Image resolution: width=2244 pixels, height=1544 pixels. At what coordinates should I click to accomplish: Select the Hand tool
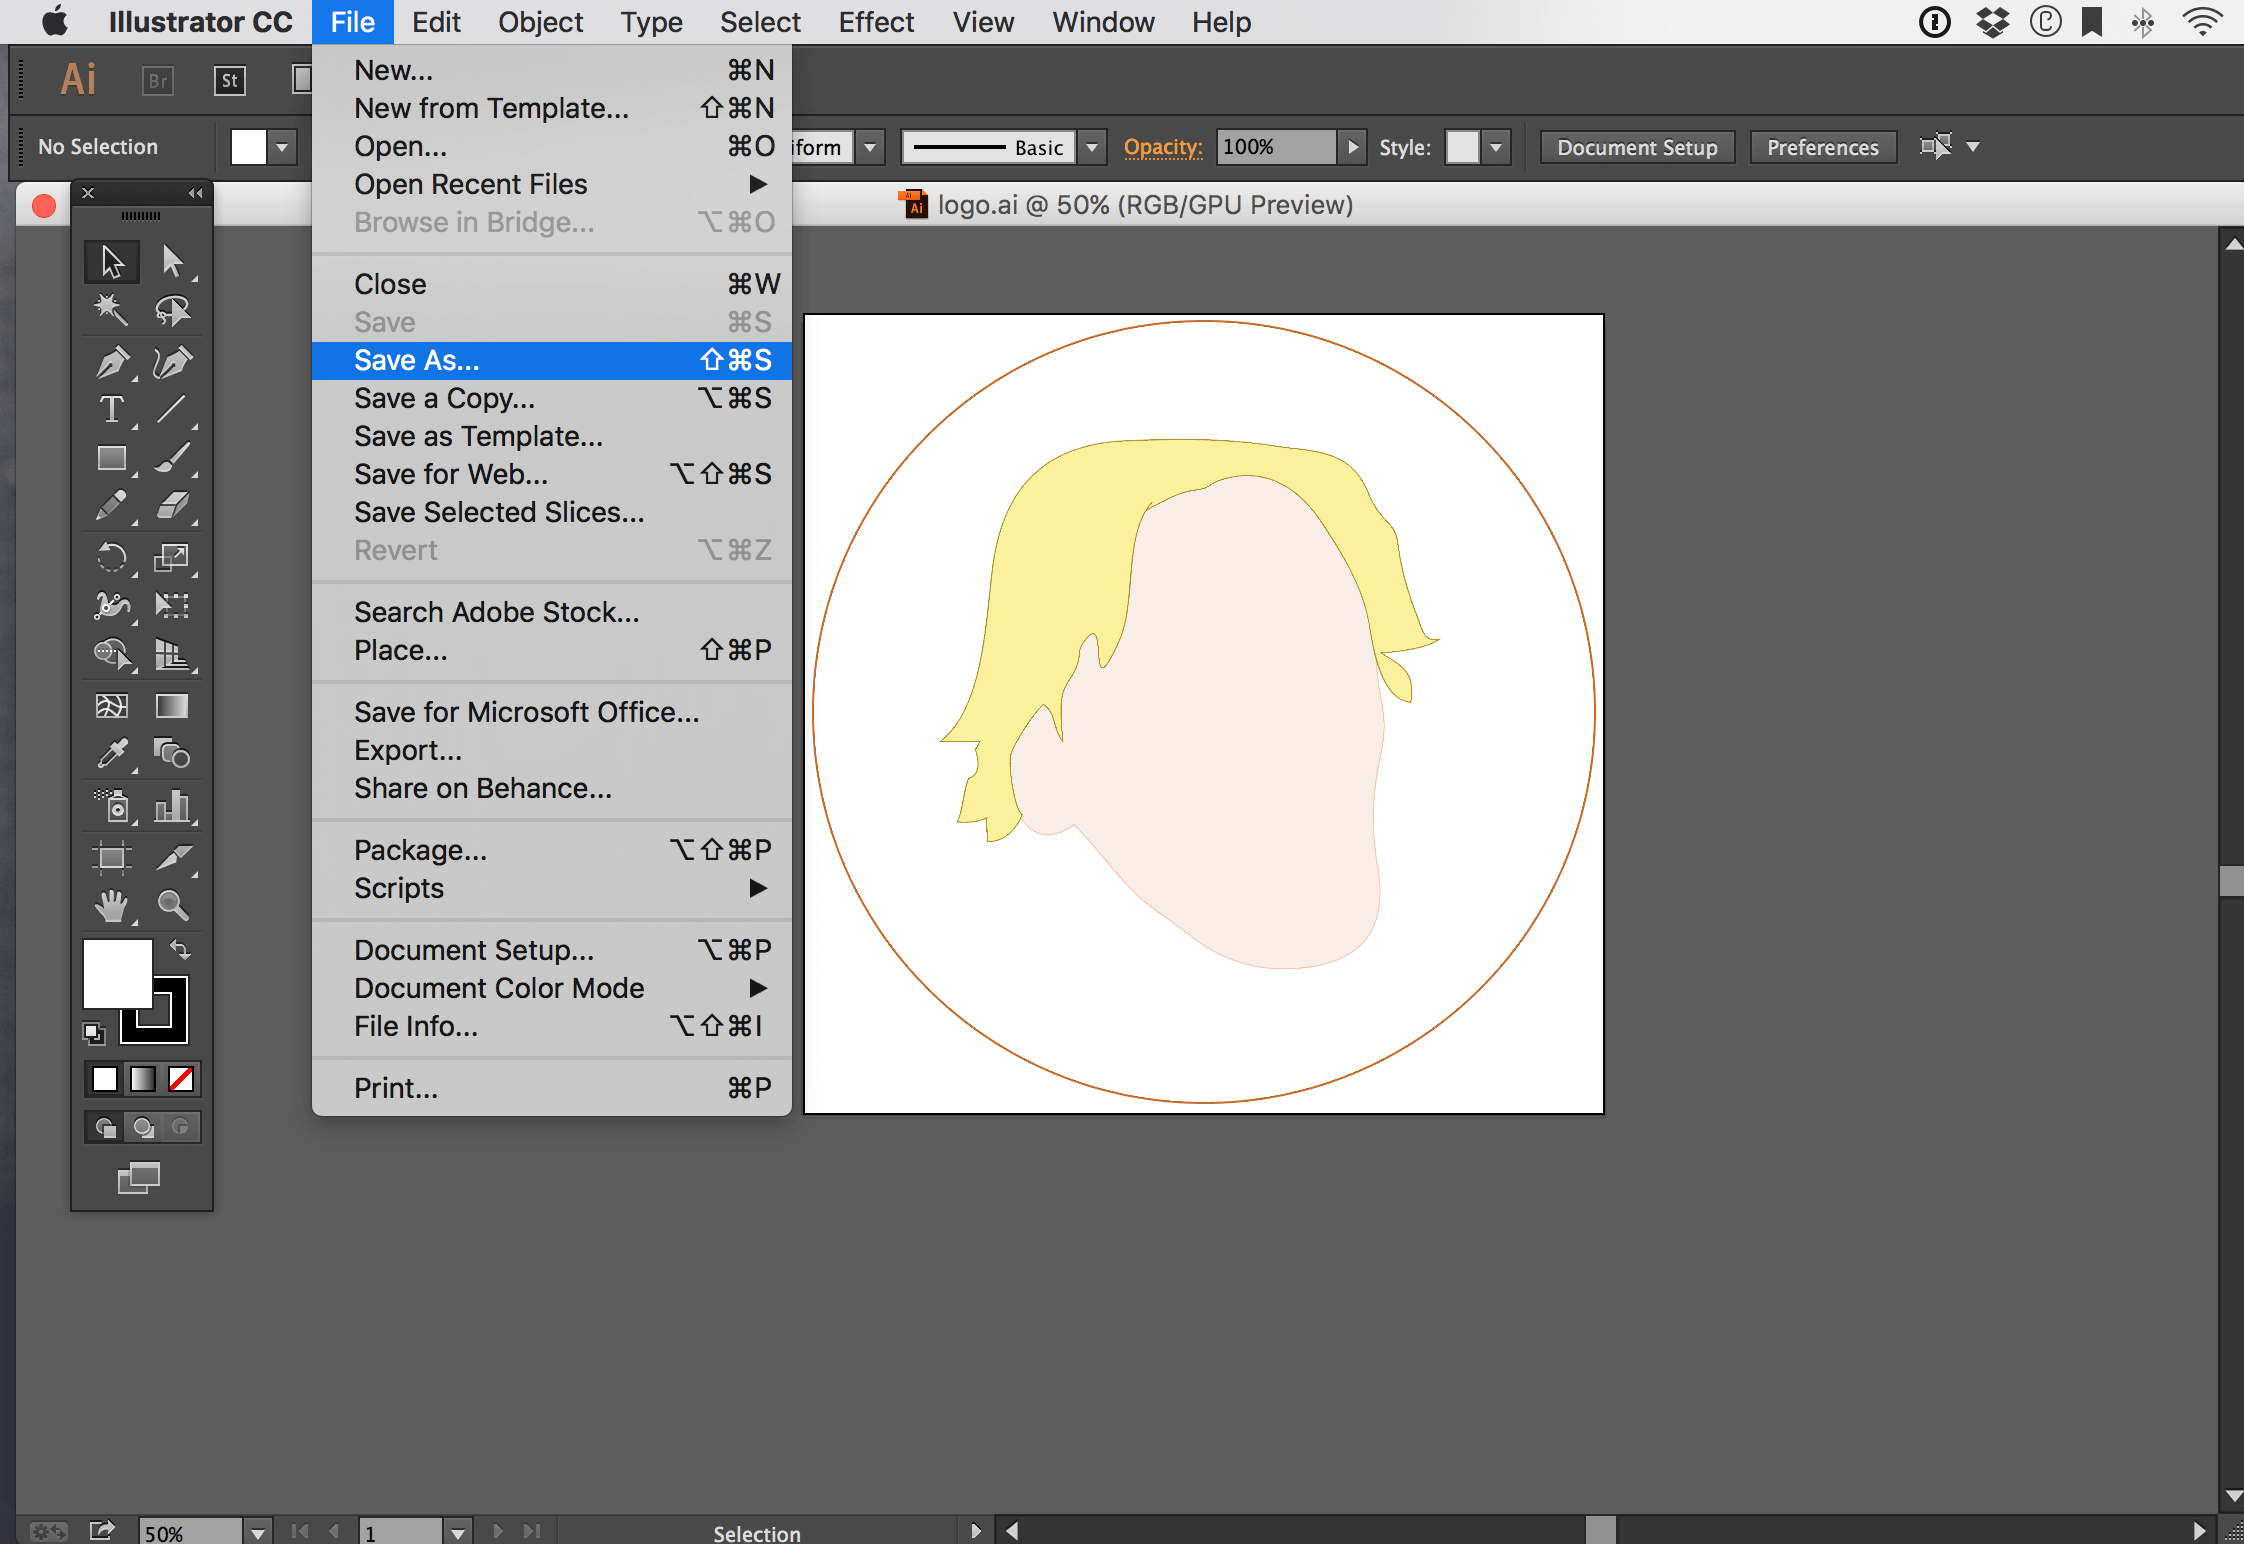pos(111,904)
